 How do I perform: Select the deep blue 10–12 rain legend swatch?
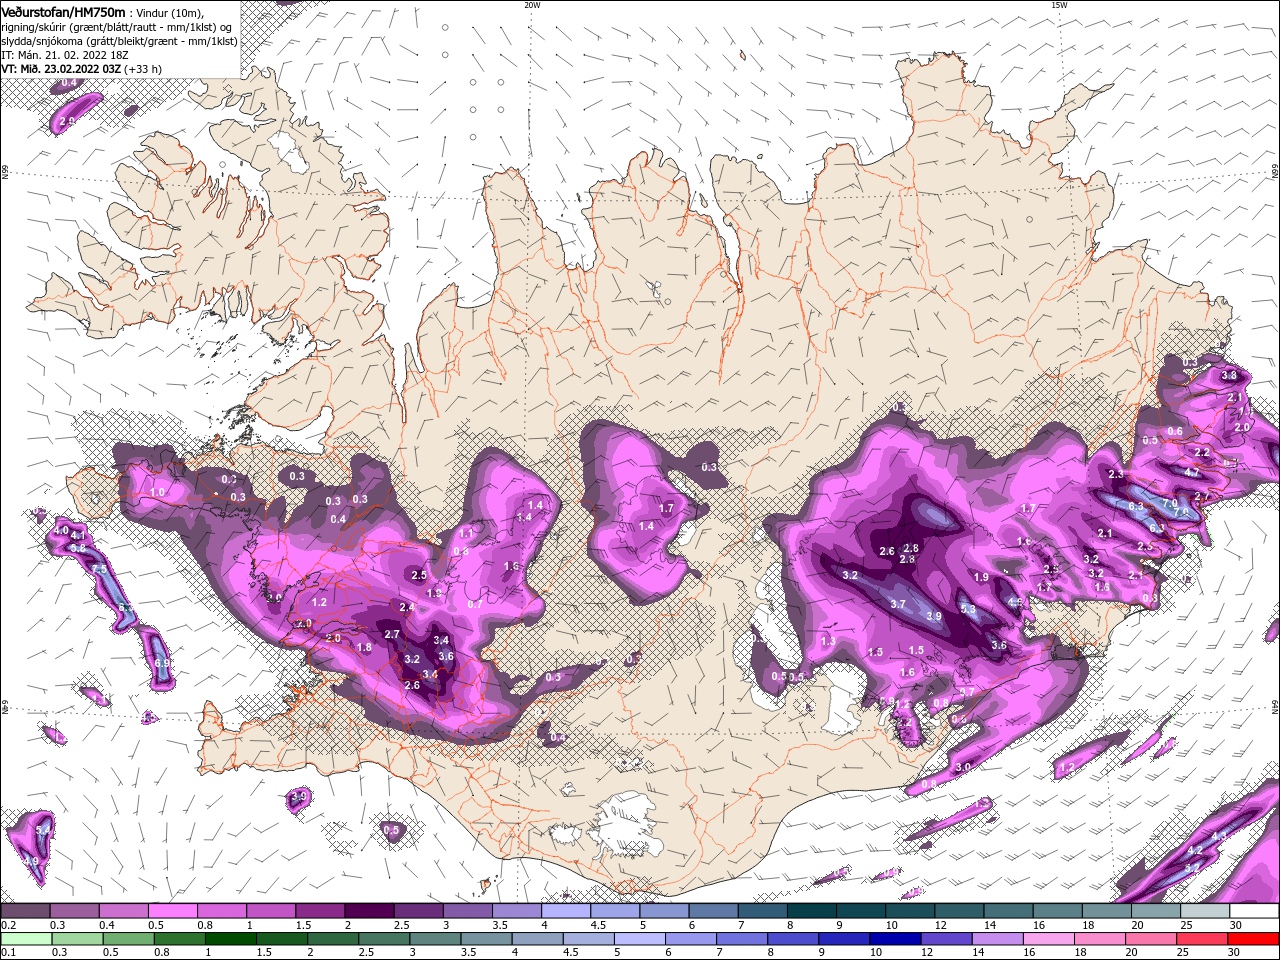[x=895, y=939]
